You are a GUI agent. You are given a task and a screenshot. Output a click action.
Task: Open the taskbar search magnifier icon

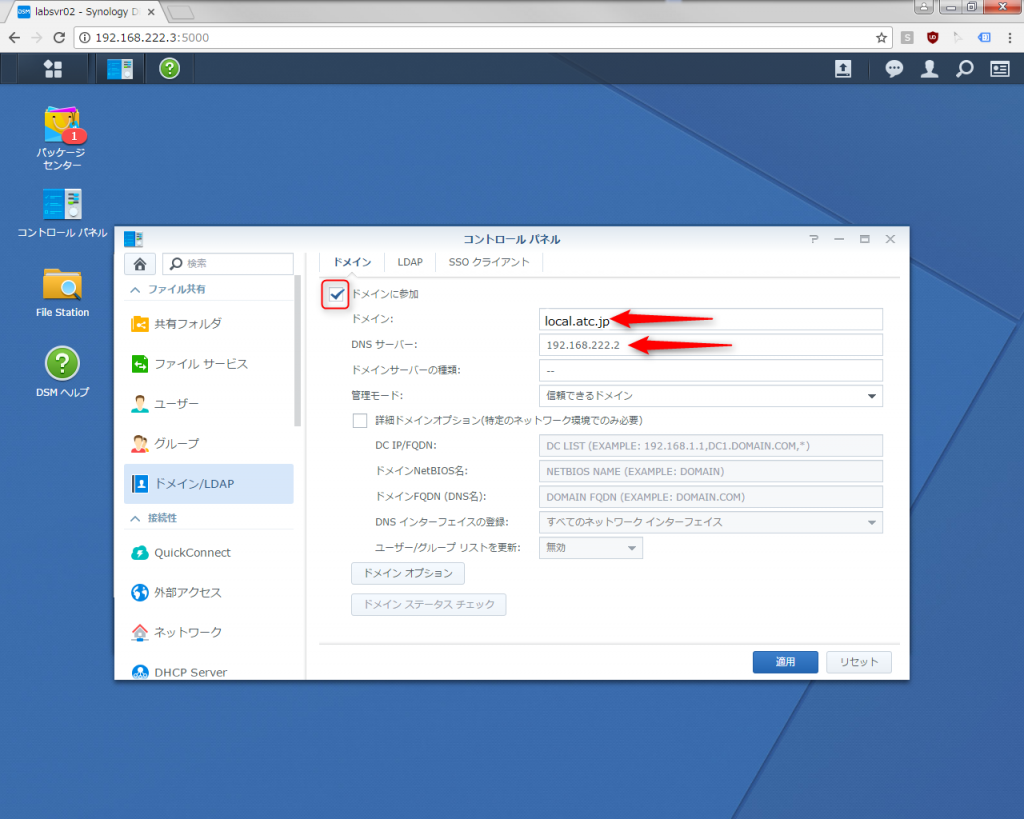click(964, 68)
